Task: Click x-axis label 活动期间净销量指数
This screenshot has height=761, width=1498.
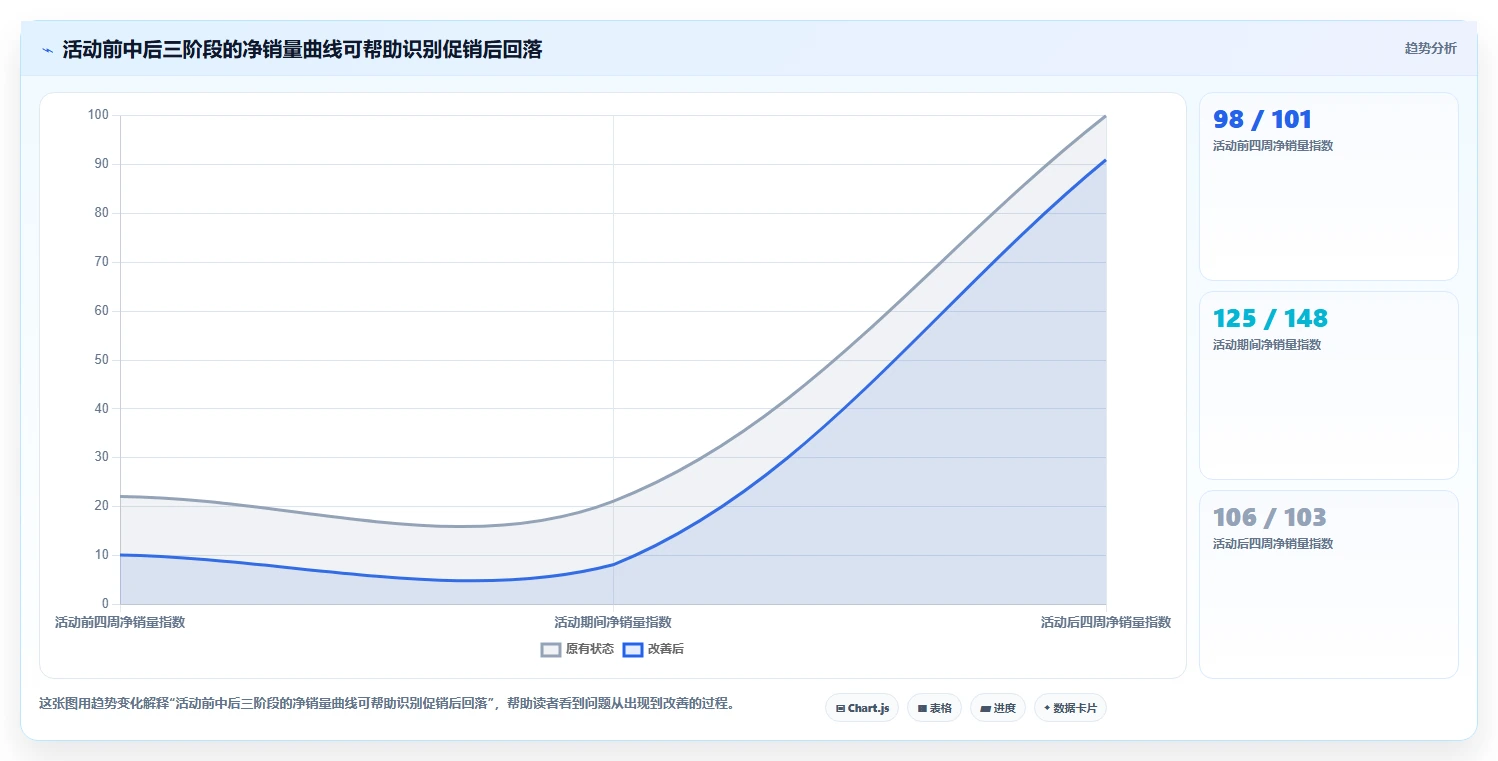Action: coord(613,622)
